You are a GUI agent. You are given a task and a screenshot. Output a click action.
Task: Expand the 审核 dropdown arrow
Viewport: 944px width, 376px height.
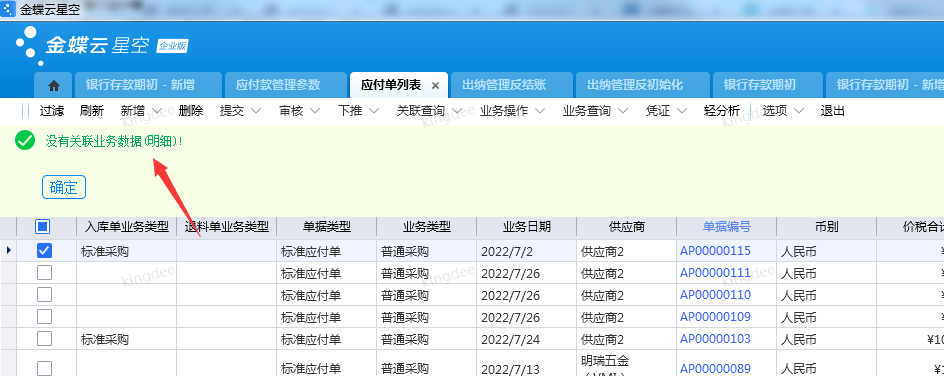pos(315,111)
